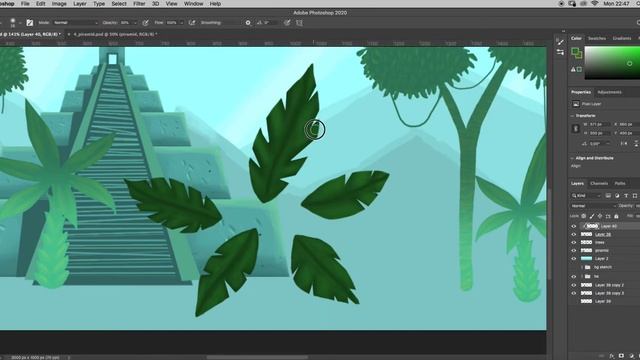Open smoothing options gear
This screenshot has height=360, width=640.
248,23
